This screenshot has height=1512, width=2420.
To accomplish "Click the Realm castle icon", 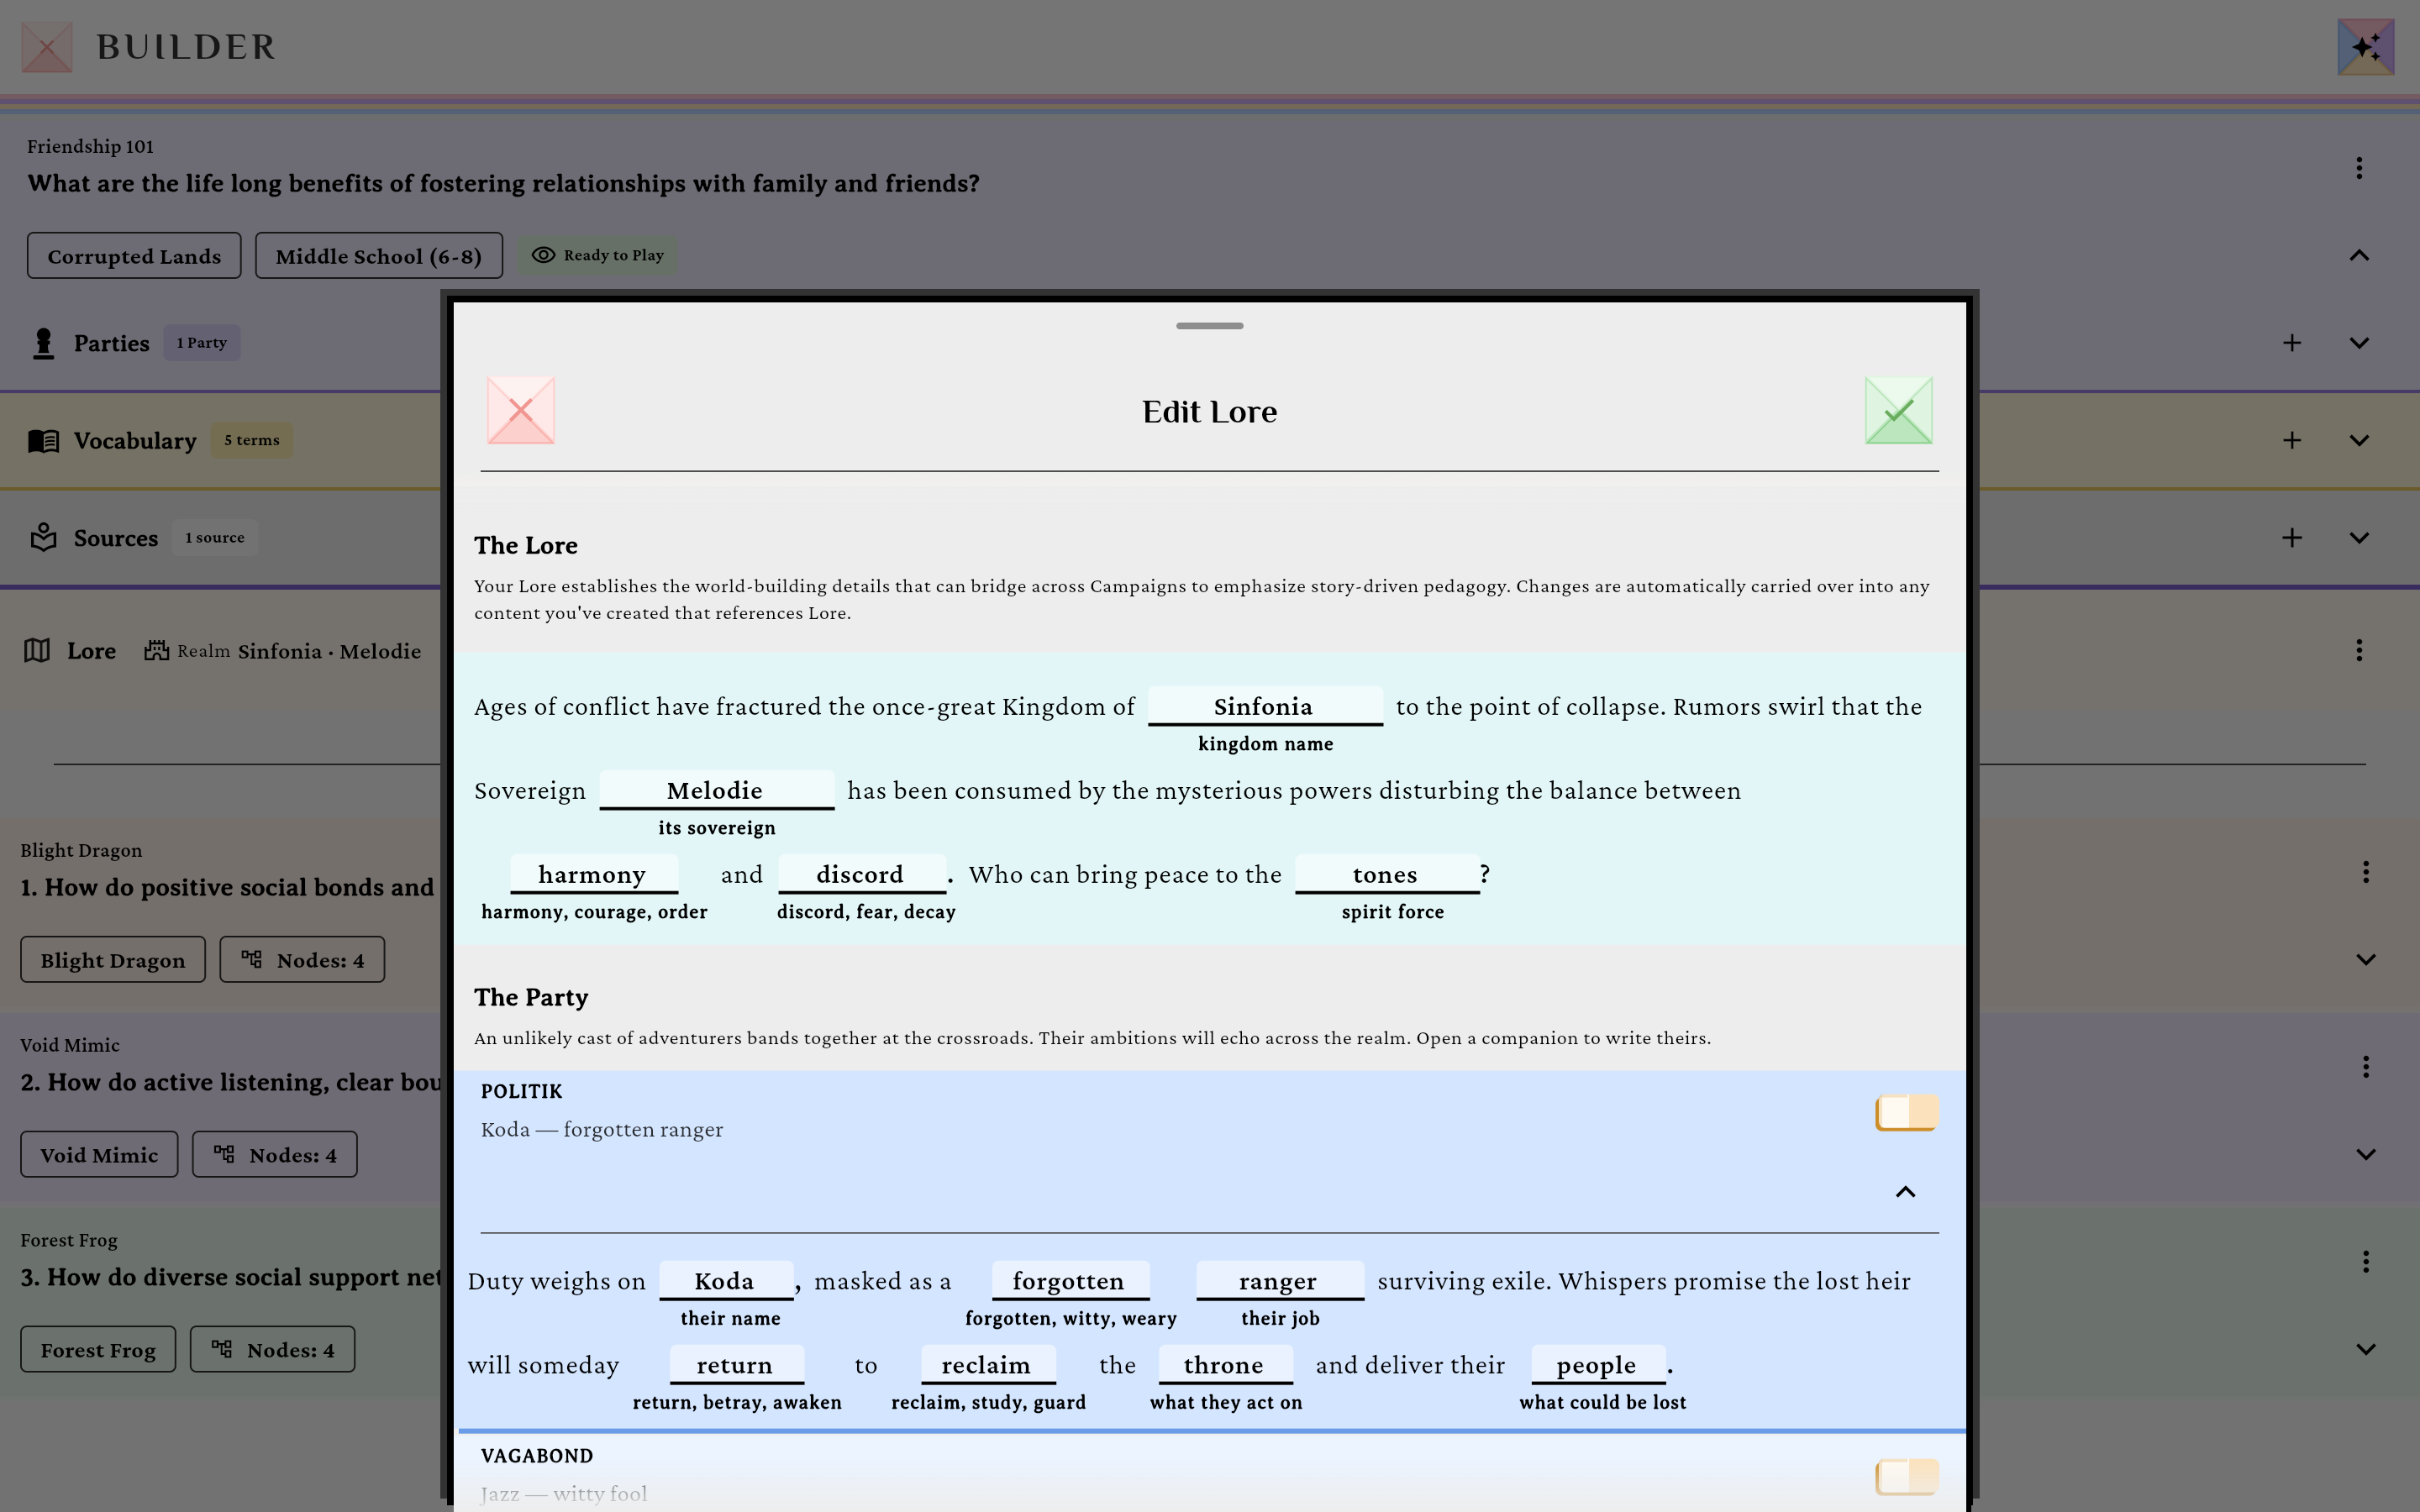I will (156, 651).
